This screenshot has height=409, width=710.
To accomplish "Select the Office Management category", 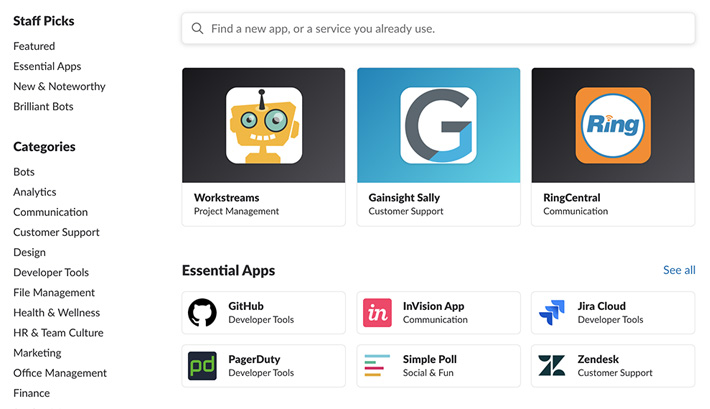I will click(60, 373).
